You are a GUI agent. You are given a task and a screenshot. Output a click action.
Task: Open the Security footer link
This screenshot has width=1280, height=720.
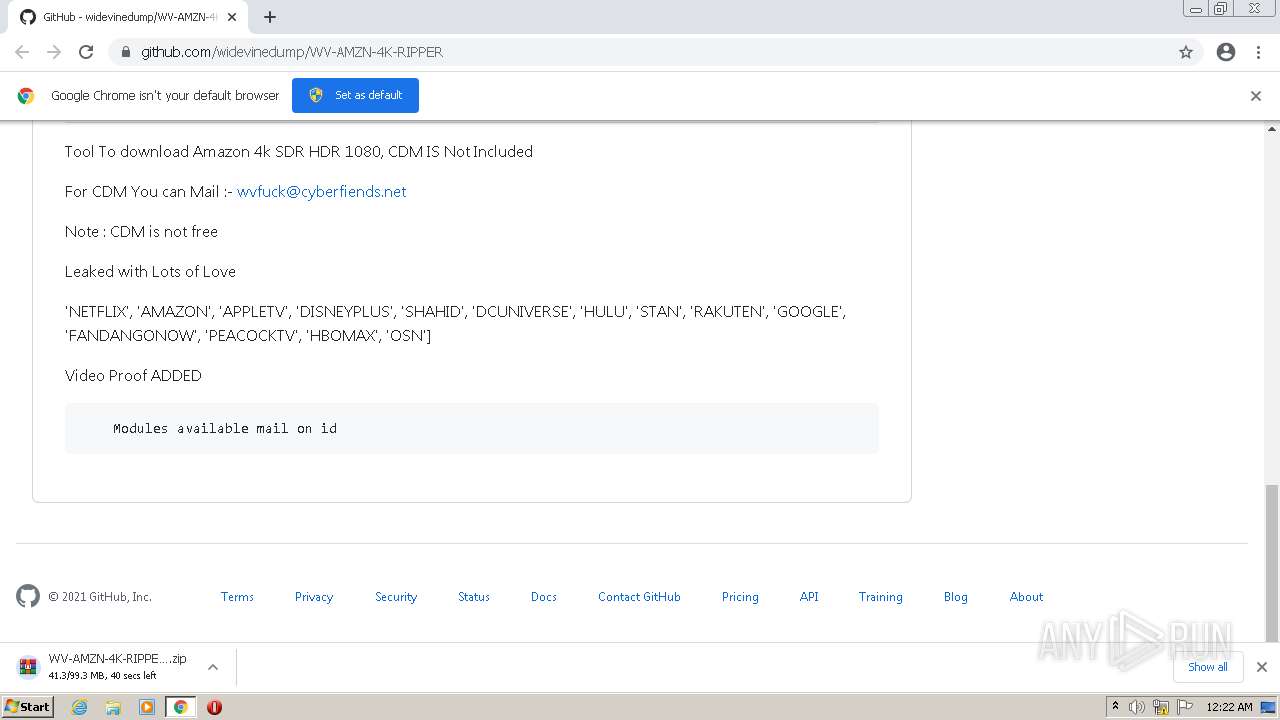tap(396, 597)
